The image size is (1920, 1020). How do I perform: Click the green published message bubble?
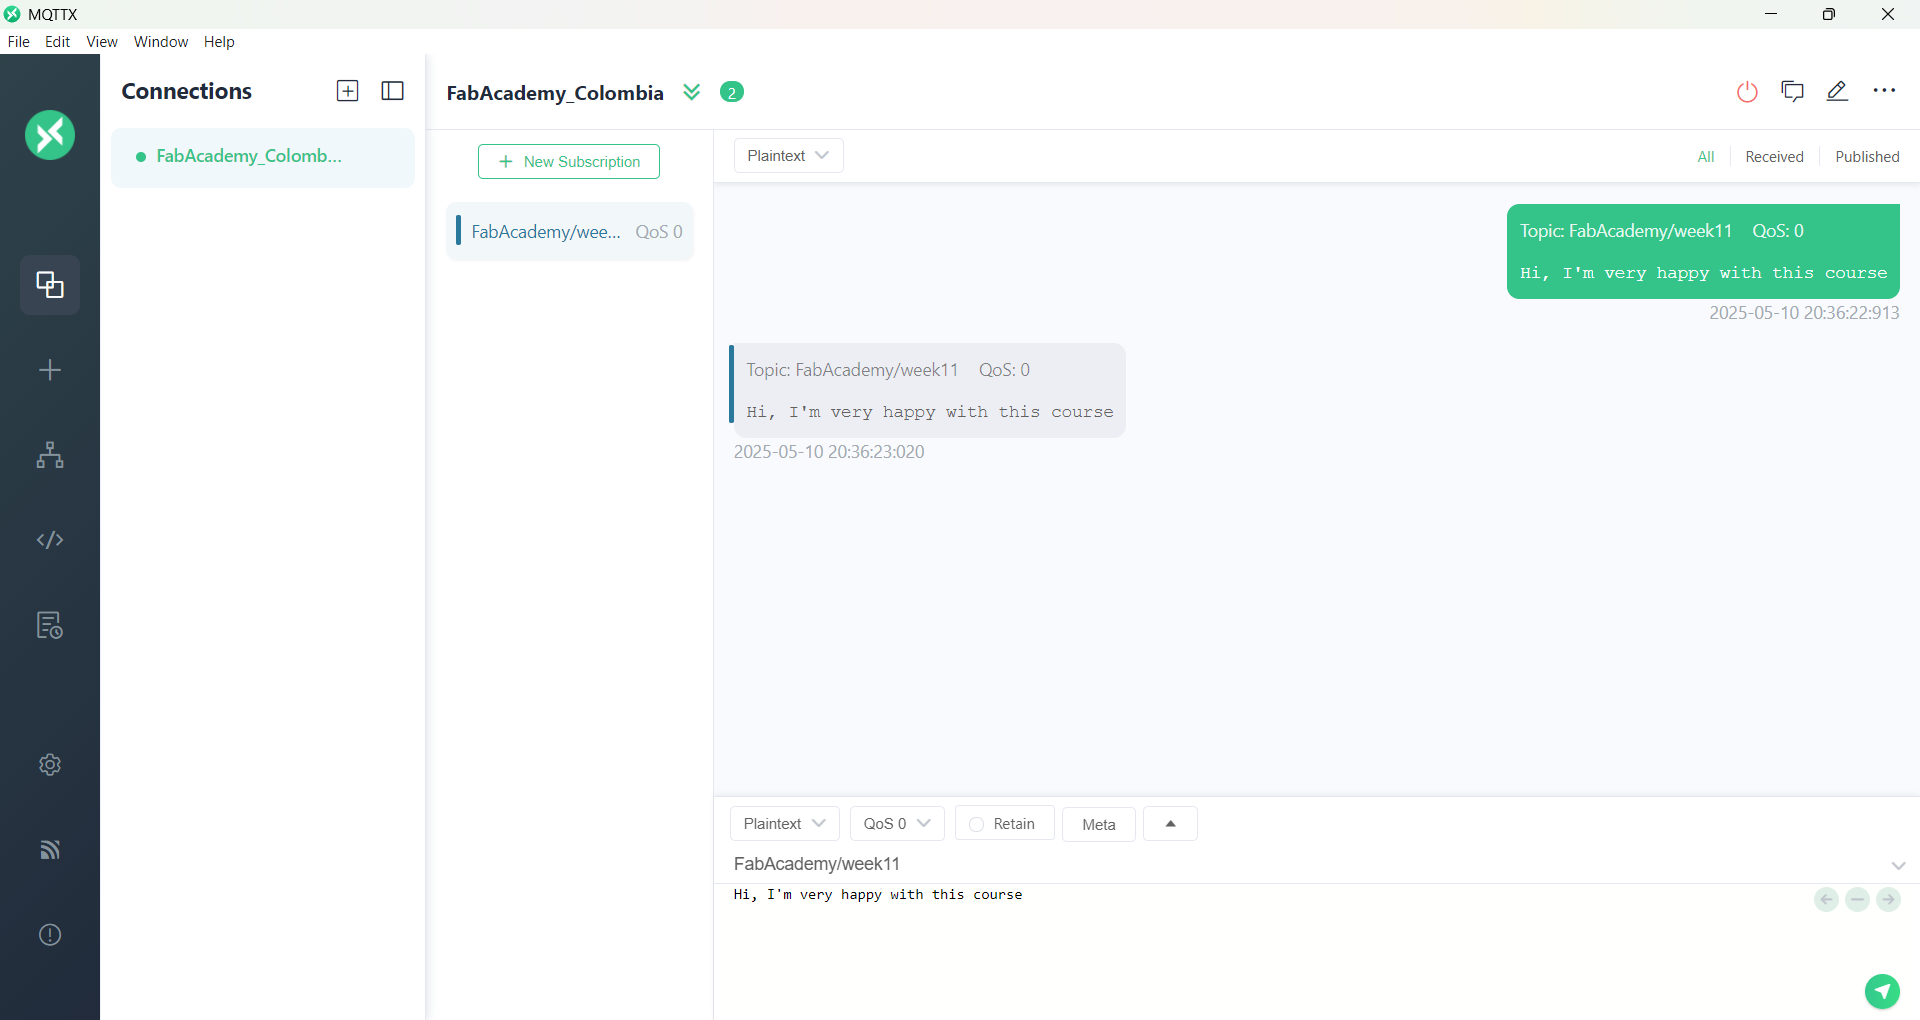pyautogui.click(x=1703, y=252)
